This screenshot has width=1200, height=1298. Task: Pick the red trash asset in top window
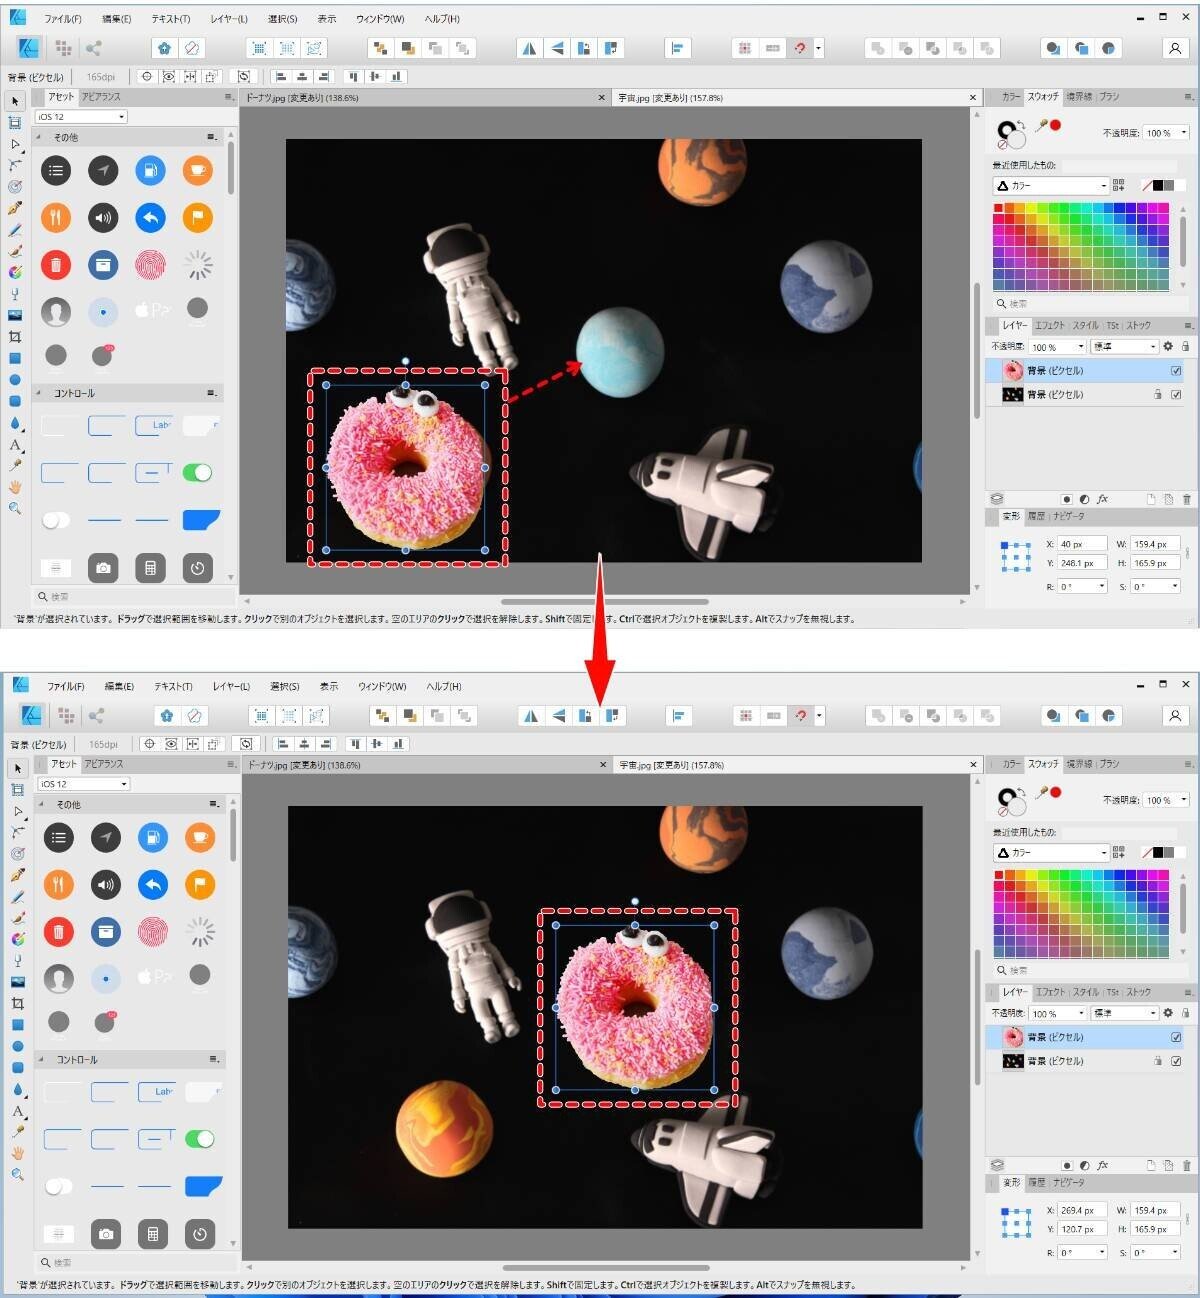point(56,265)
